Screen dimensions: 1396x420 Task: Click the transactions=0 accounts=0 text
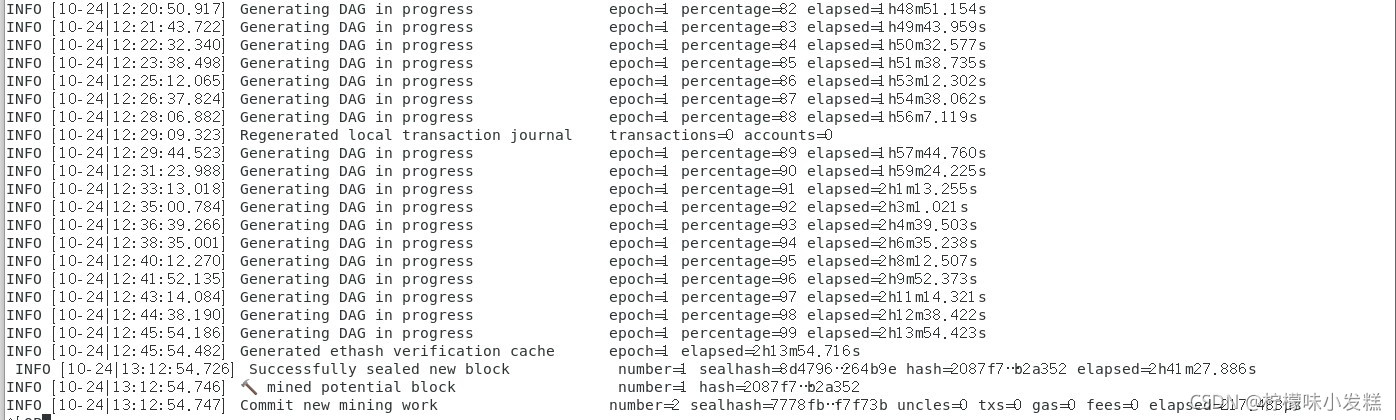pos(721,135)
